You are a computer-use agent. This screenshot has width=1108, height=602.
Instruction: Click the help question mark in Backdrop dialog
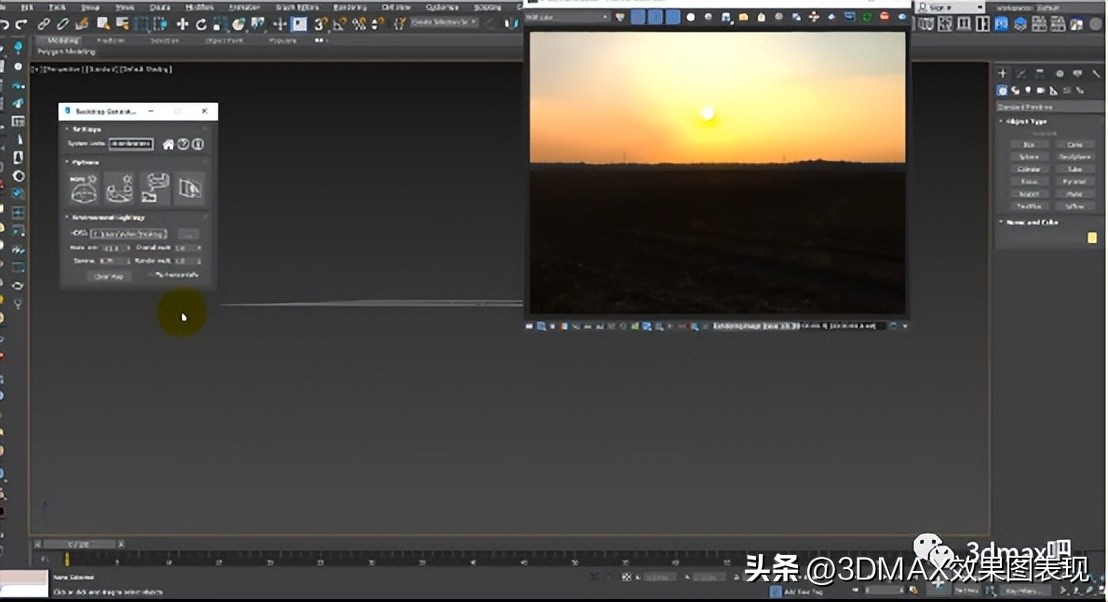pos(183,144)
